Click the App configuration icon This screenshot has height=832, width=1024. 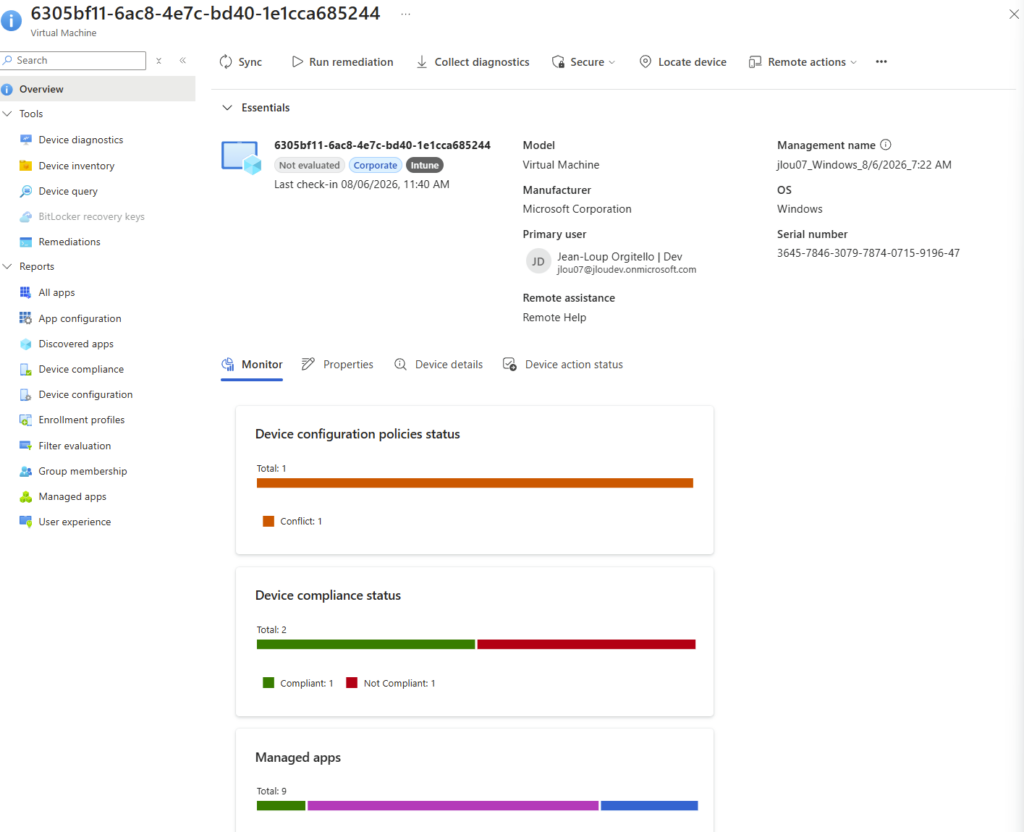pyautogui.click(x=25, y=318)
